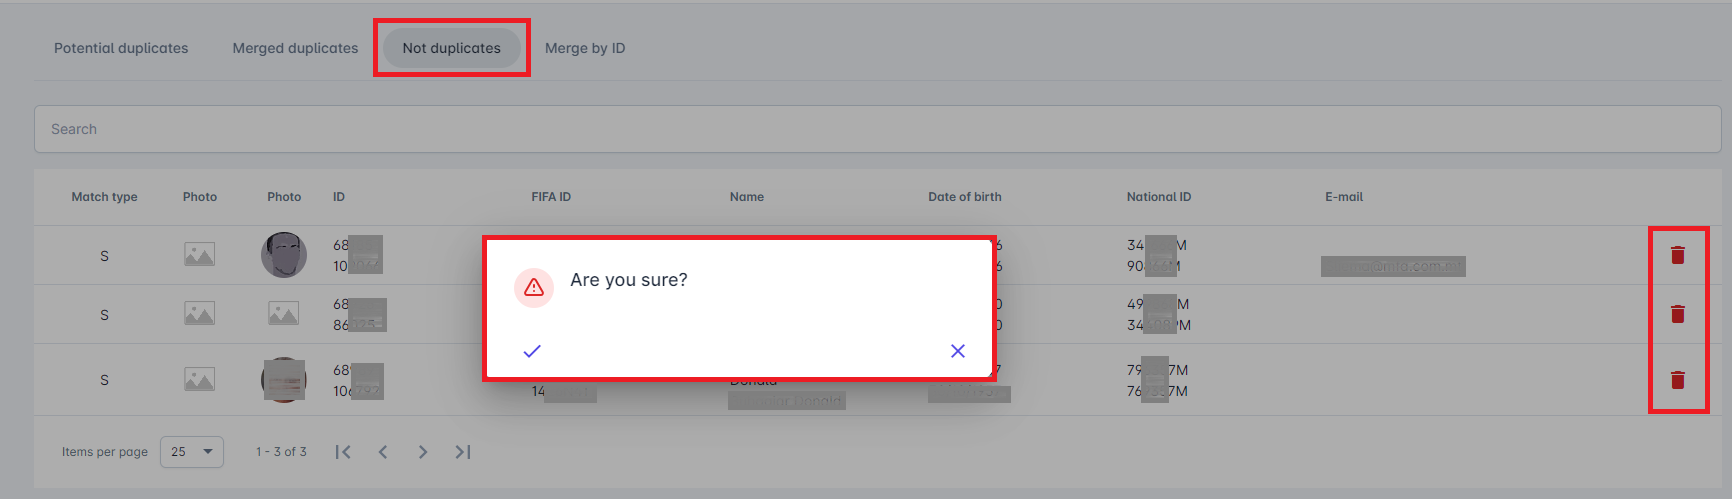
Task: Go to the next page
Action: 423,452
